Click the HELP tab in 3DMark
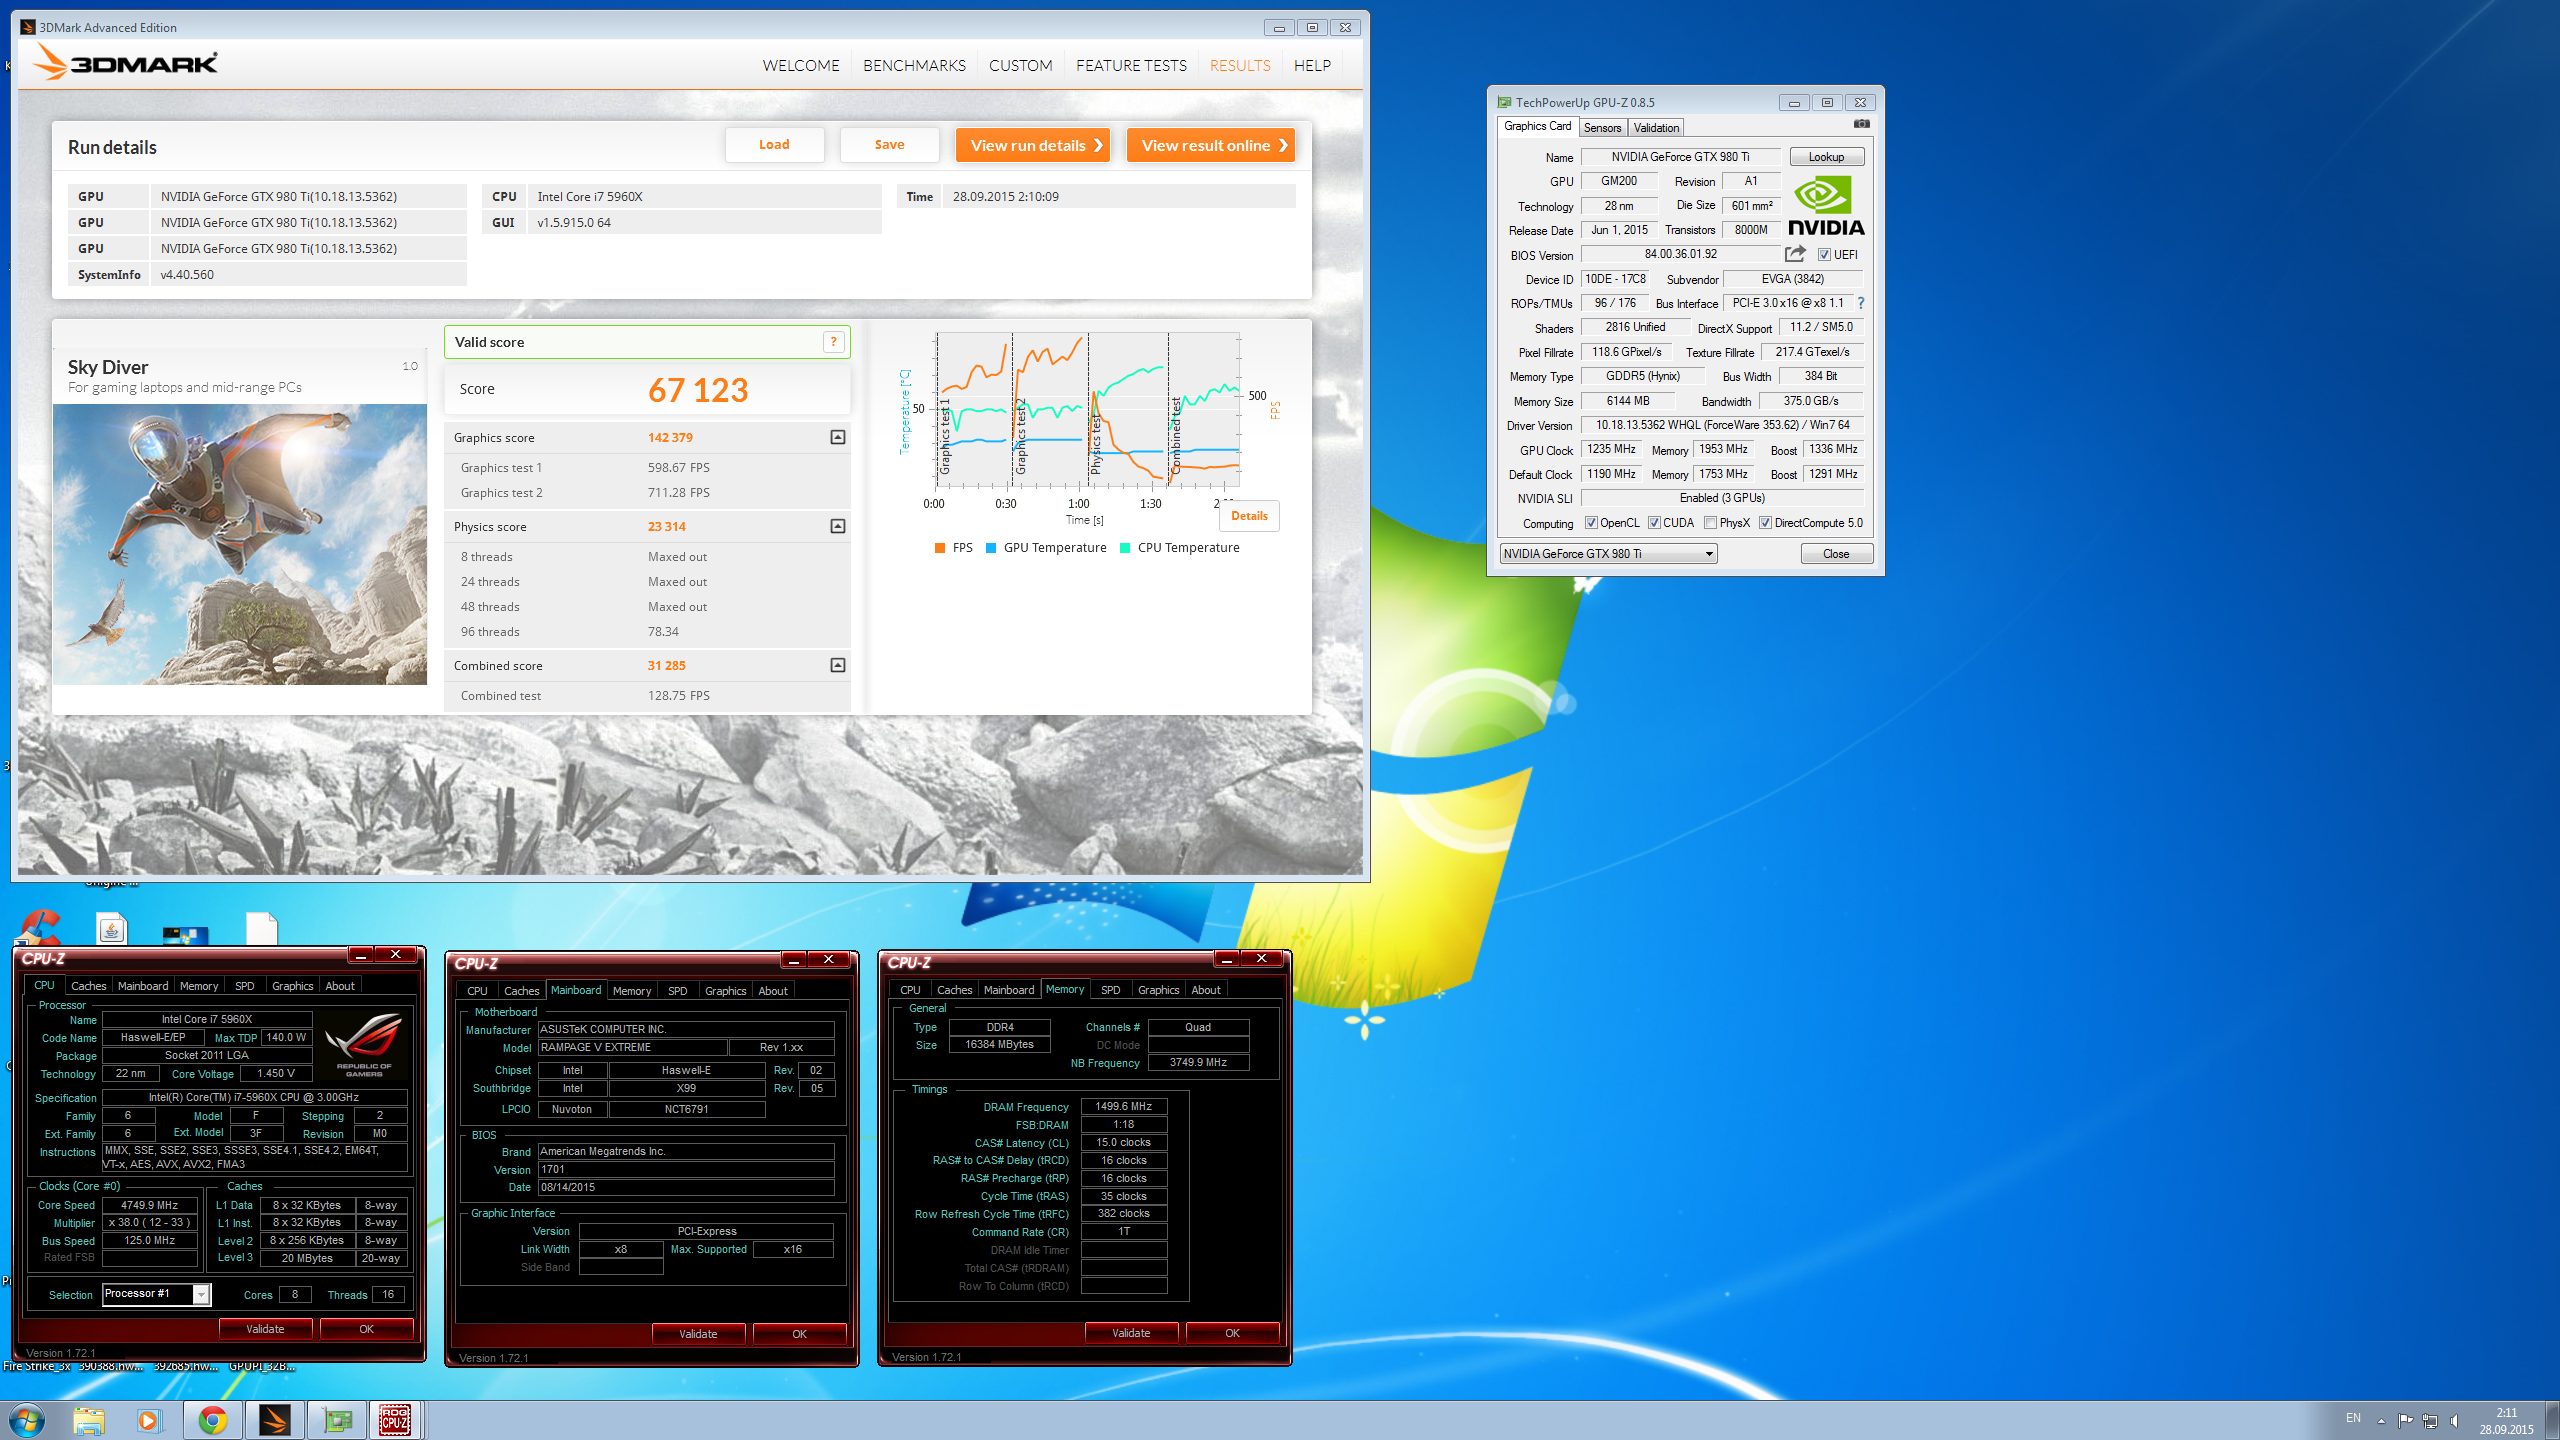 coord(1312,65)
